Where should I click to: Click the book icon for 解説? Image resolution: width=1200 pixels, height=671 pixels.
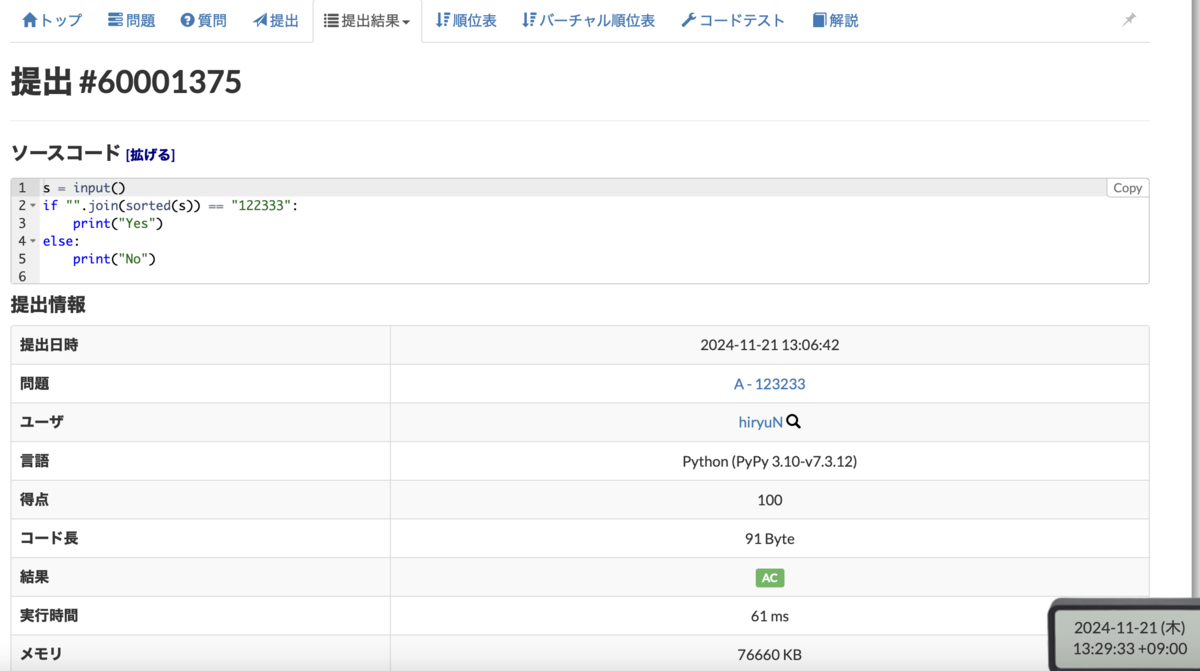(820, 20)
